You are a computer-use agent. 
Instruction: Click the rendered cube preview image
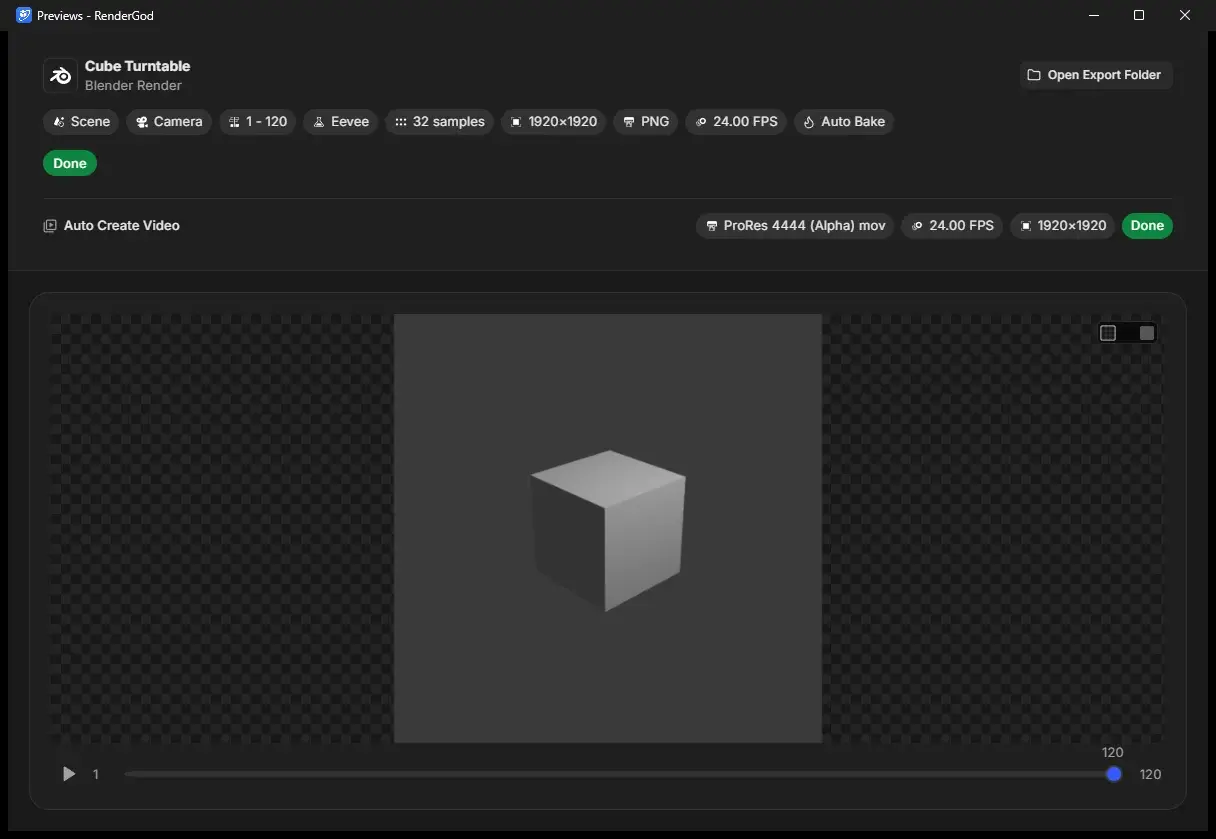tap(608, 529)
